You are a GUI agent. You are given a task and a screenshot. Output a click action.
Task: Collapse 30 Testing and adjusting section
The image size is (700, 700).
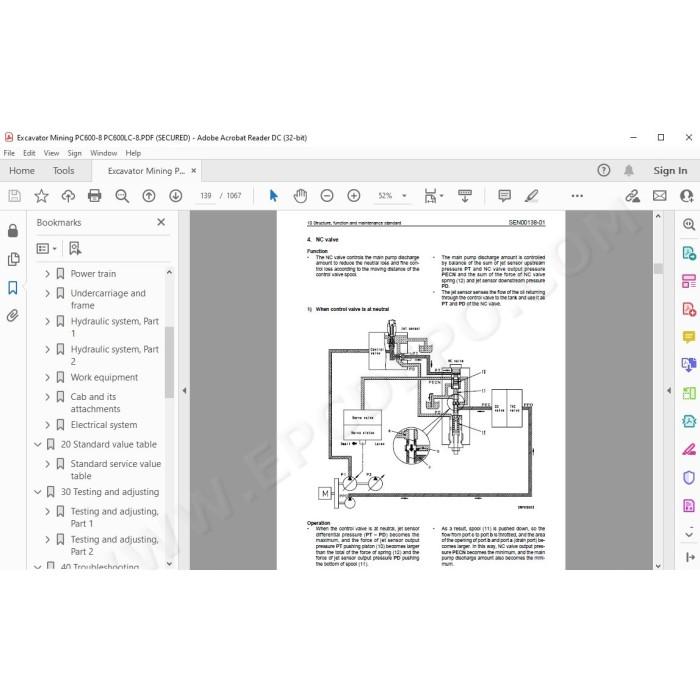38,492
